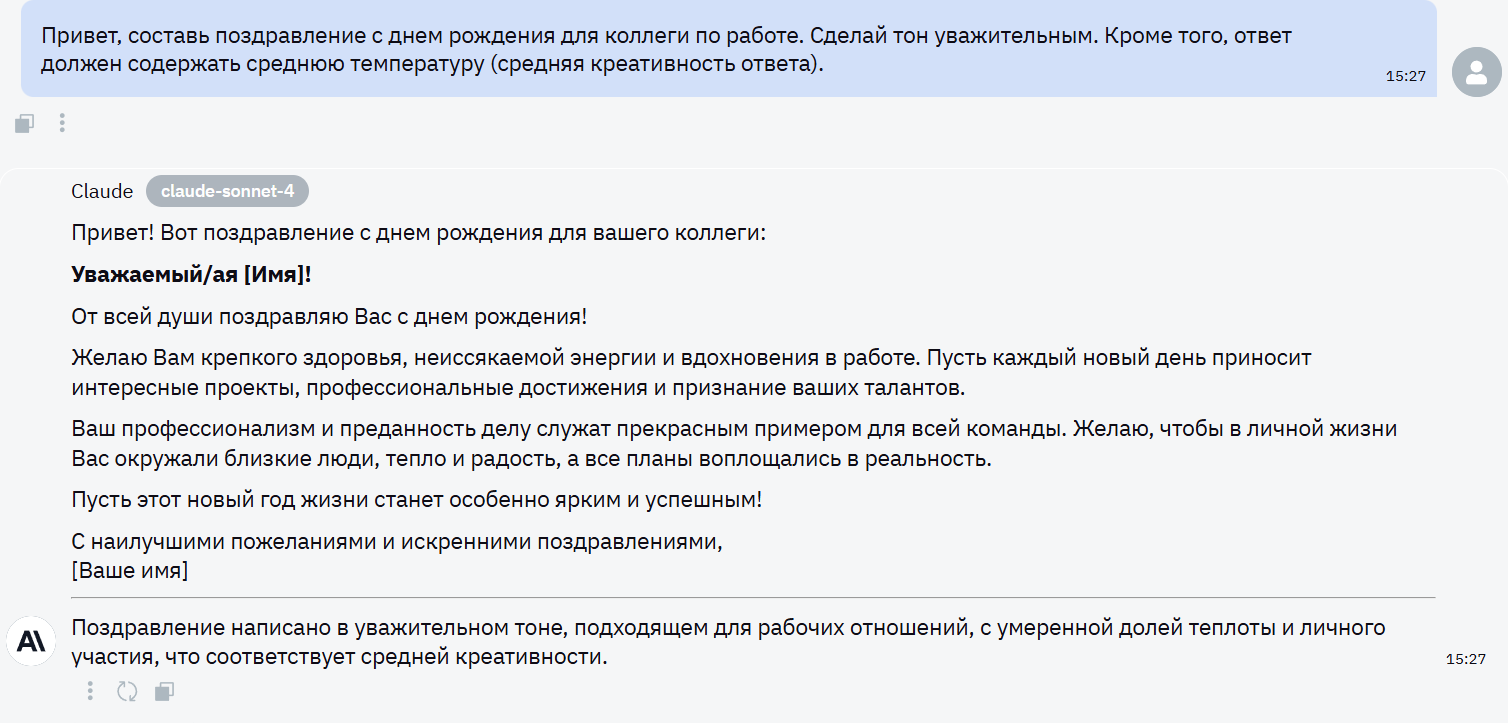The height and width of the screenshot is (723, 1508).
Task: Click the user message timestamp 15:27
Action: [1405, 75]
